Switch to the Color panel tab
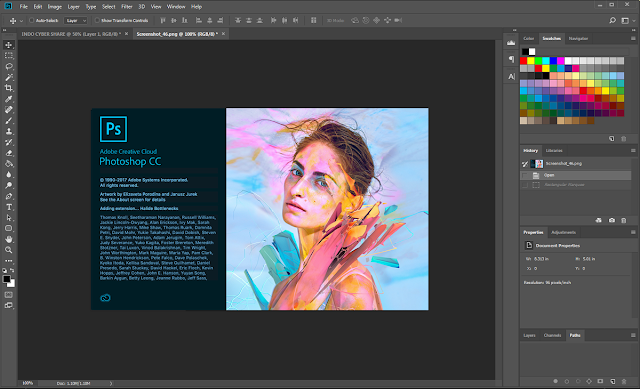Screen dimensions: 640x389 point(529,38)
